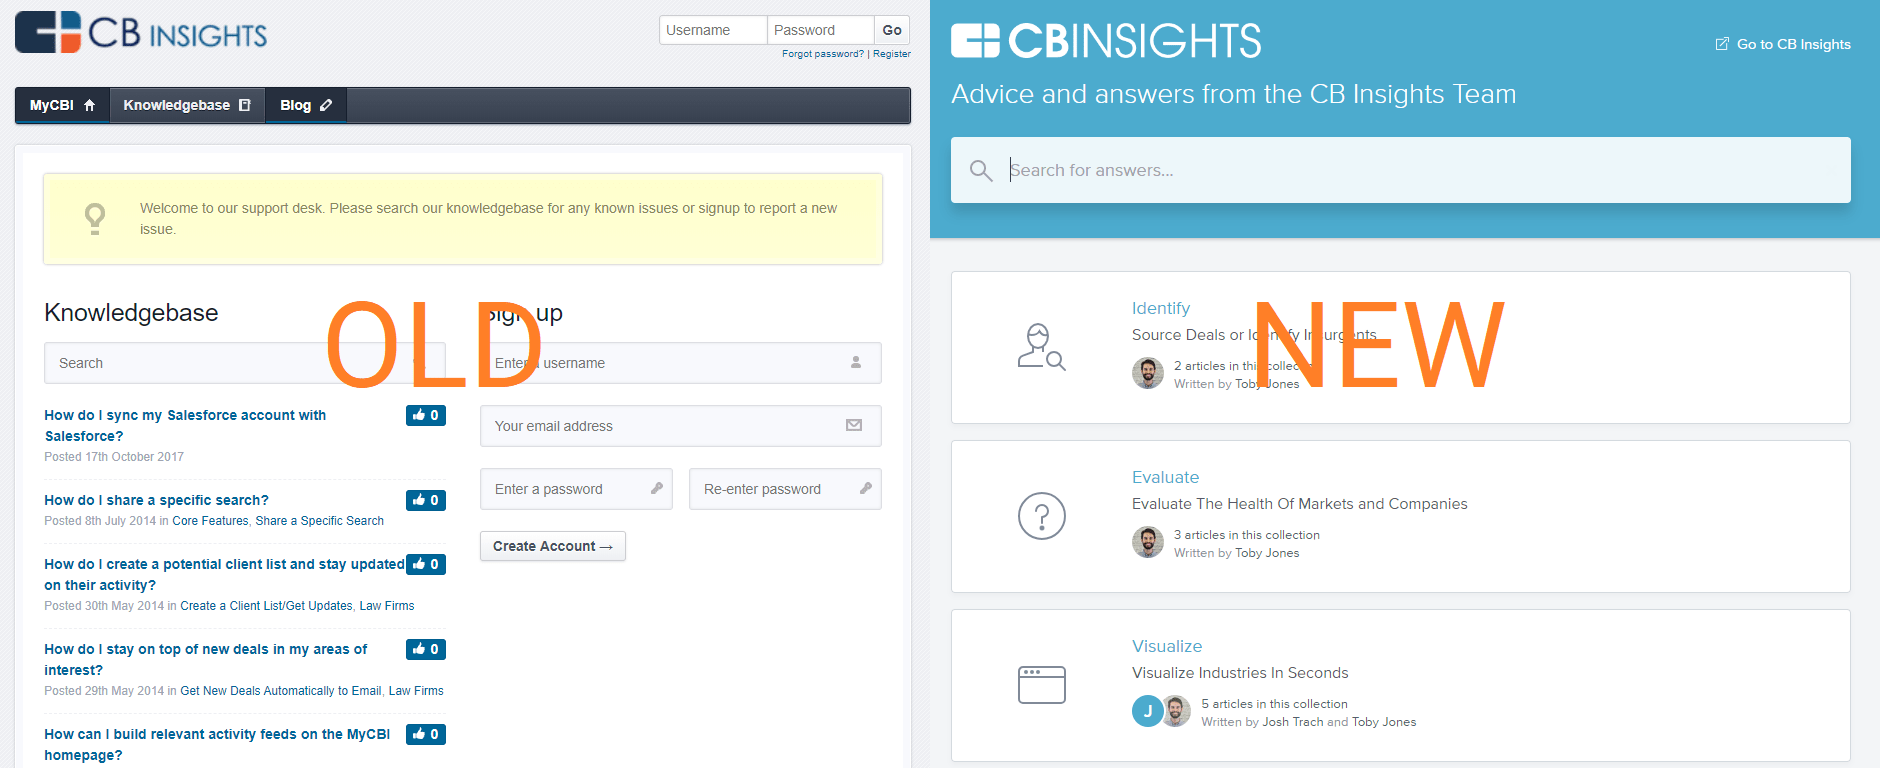Follow the Go to CB Insights link
Image resolution: width=1882 pixels, height=768 pixels.
[x=1794, y=44]
